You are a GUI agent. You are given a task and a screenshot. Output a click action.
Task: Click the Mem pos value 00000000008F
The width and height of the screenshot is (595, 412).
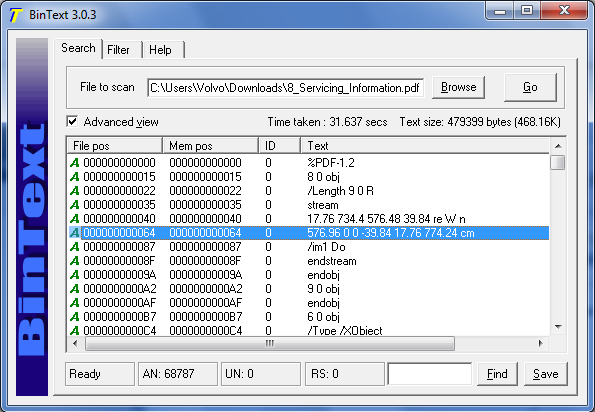[x=205, y=261]
